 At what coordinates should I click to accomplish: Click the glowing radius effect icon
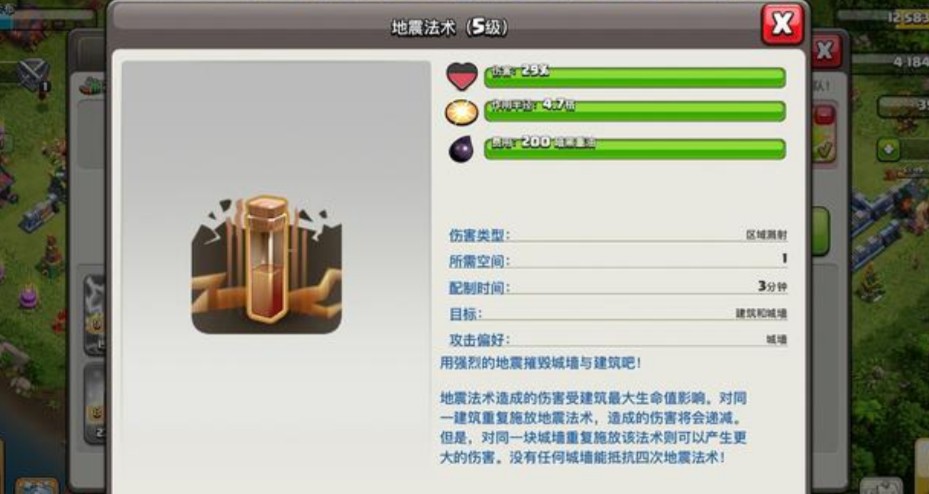pyautogui.click(x=462, y=112)
